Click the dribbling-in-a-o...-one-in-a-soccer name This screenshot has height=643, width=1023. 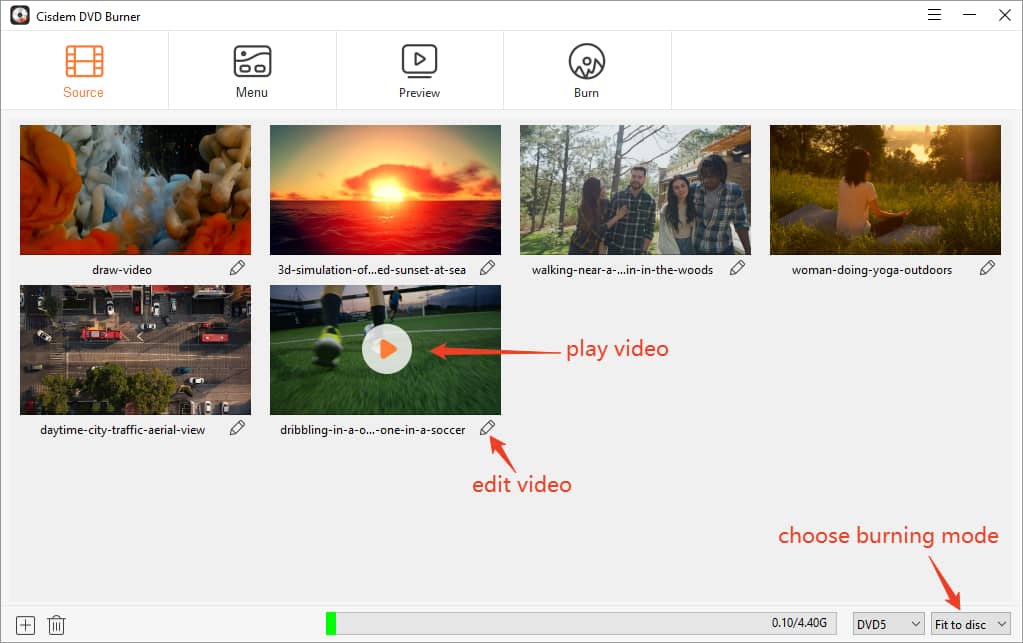coord(373,430)
